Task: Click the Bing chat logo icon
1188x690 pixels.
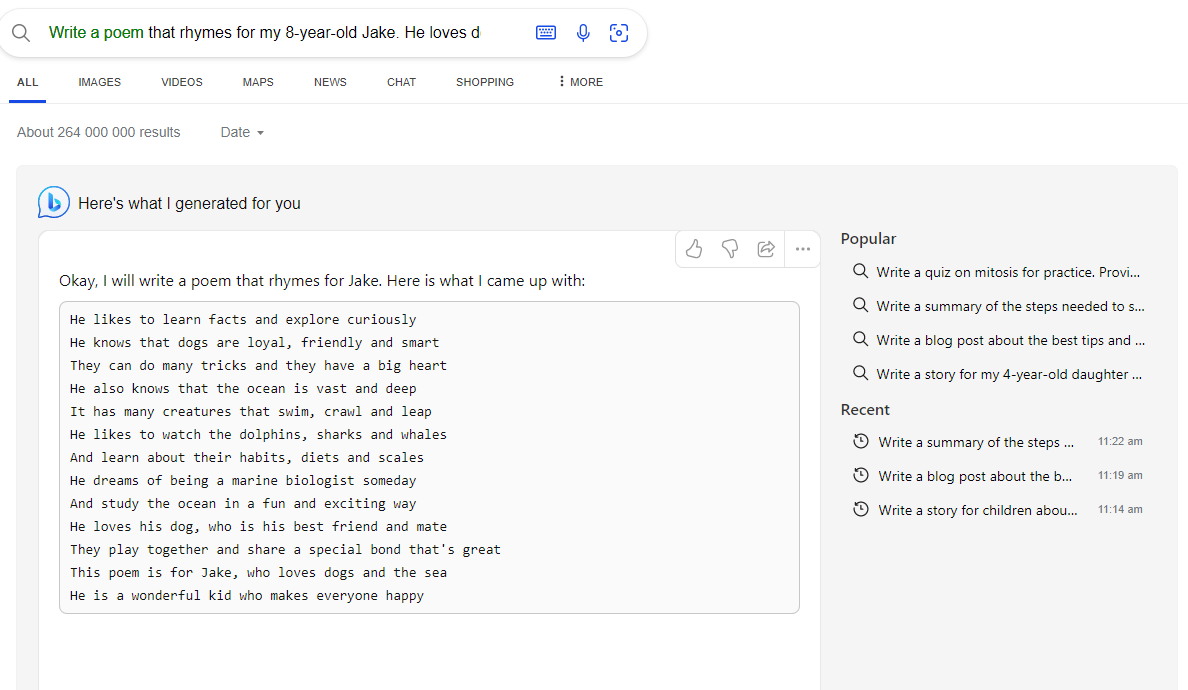Action: coord(54,202)
